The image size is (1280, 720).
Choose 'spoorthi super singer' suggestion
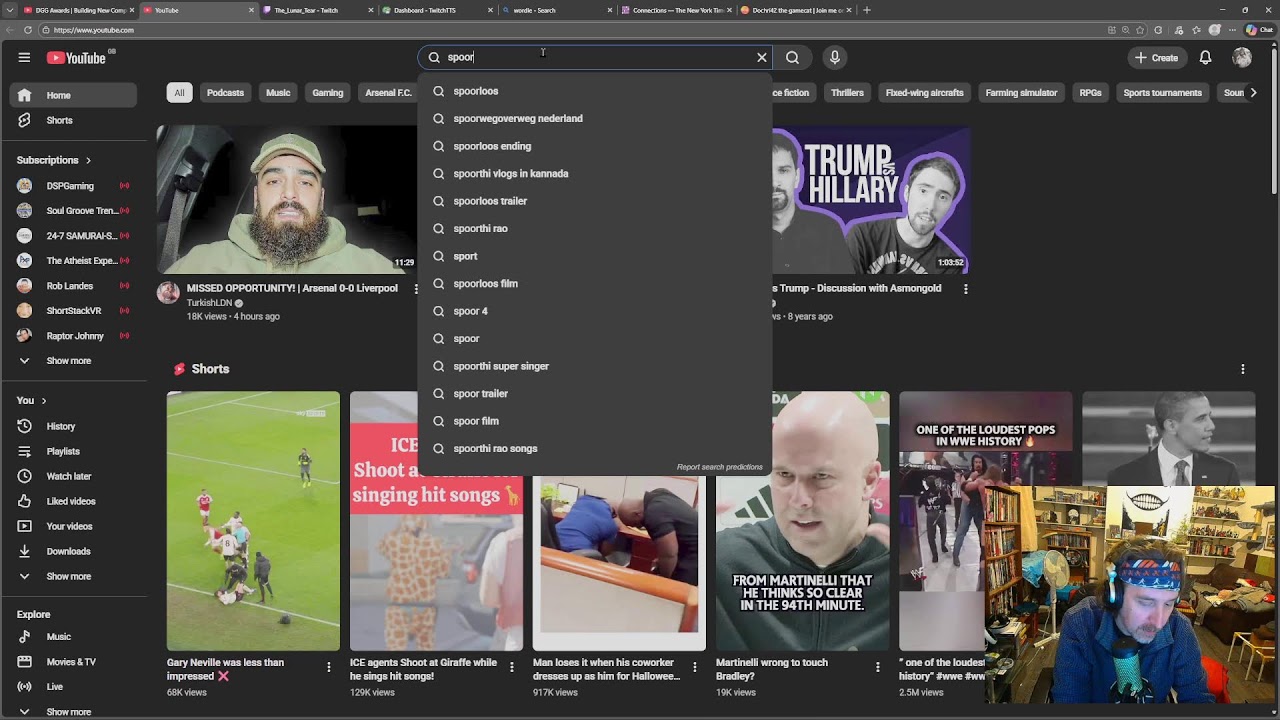(595, 366)
